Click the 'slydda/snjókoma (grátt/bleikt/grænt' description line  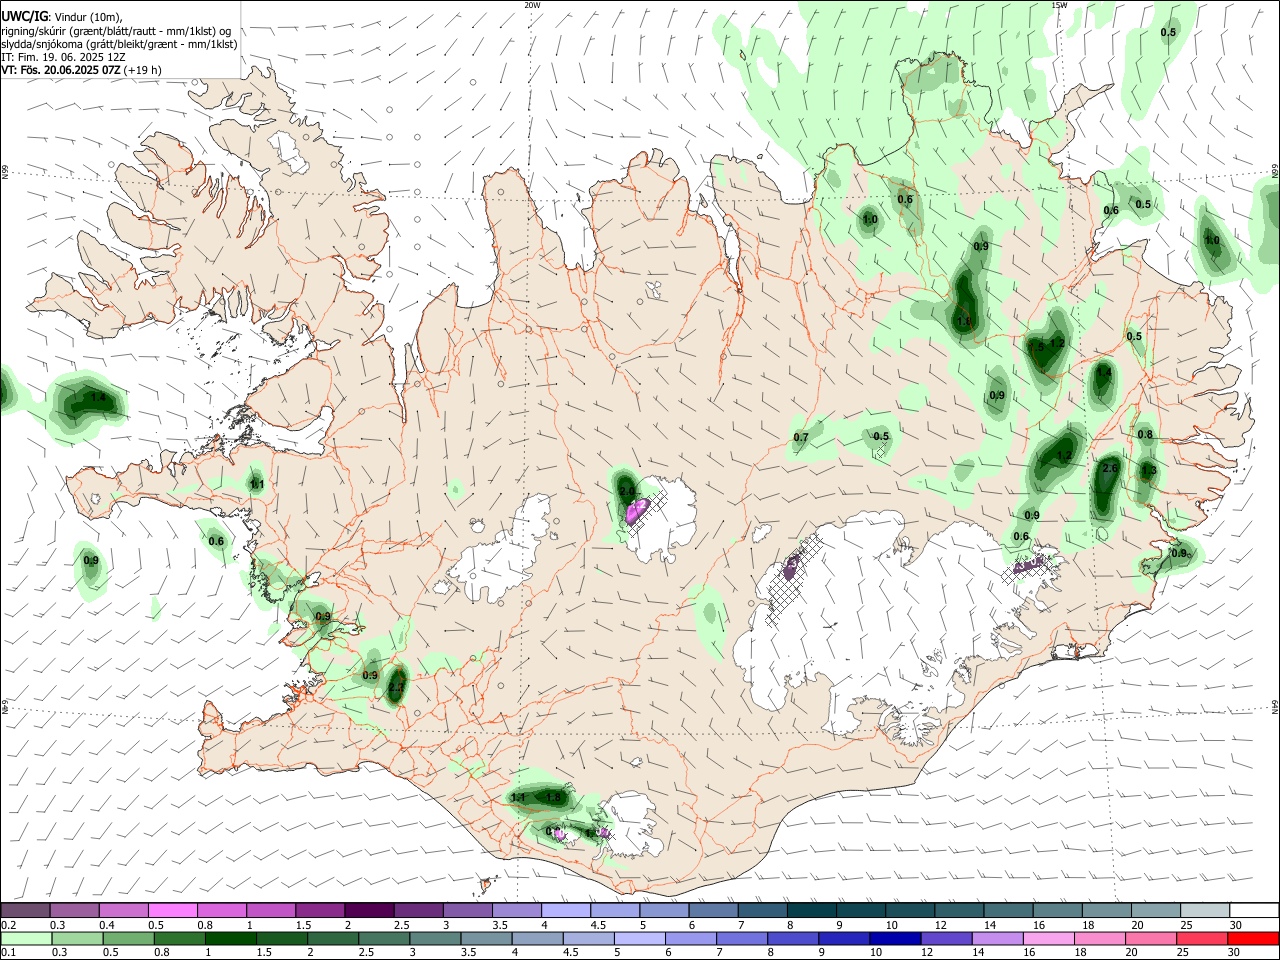[x=119, y=44]
